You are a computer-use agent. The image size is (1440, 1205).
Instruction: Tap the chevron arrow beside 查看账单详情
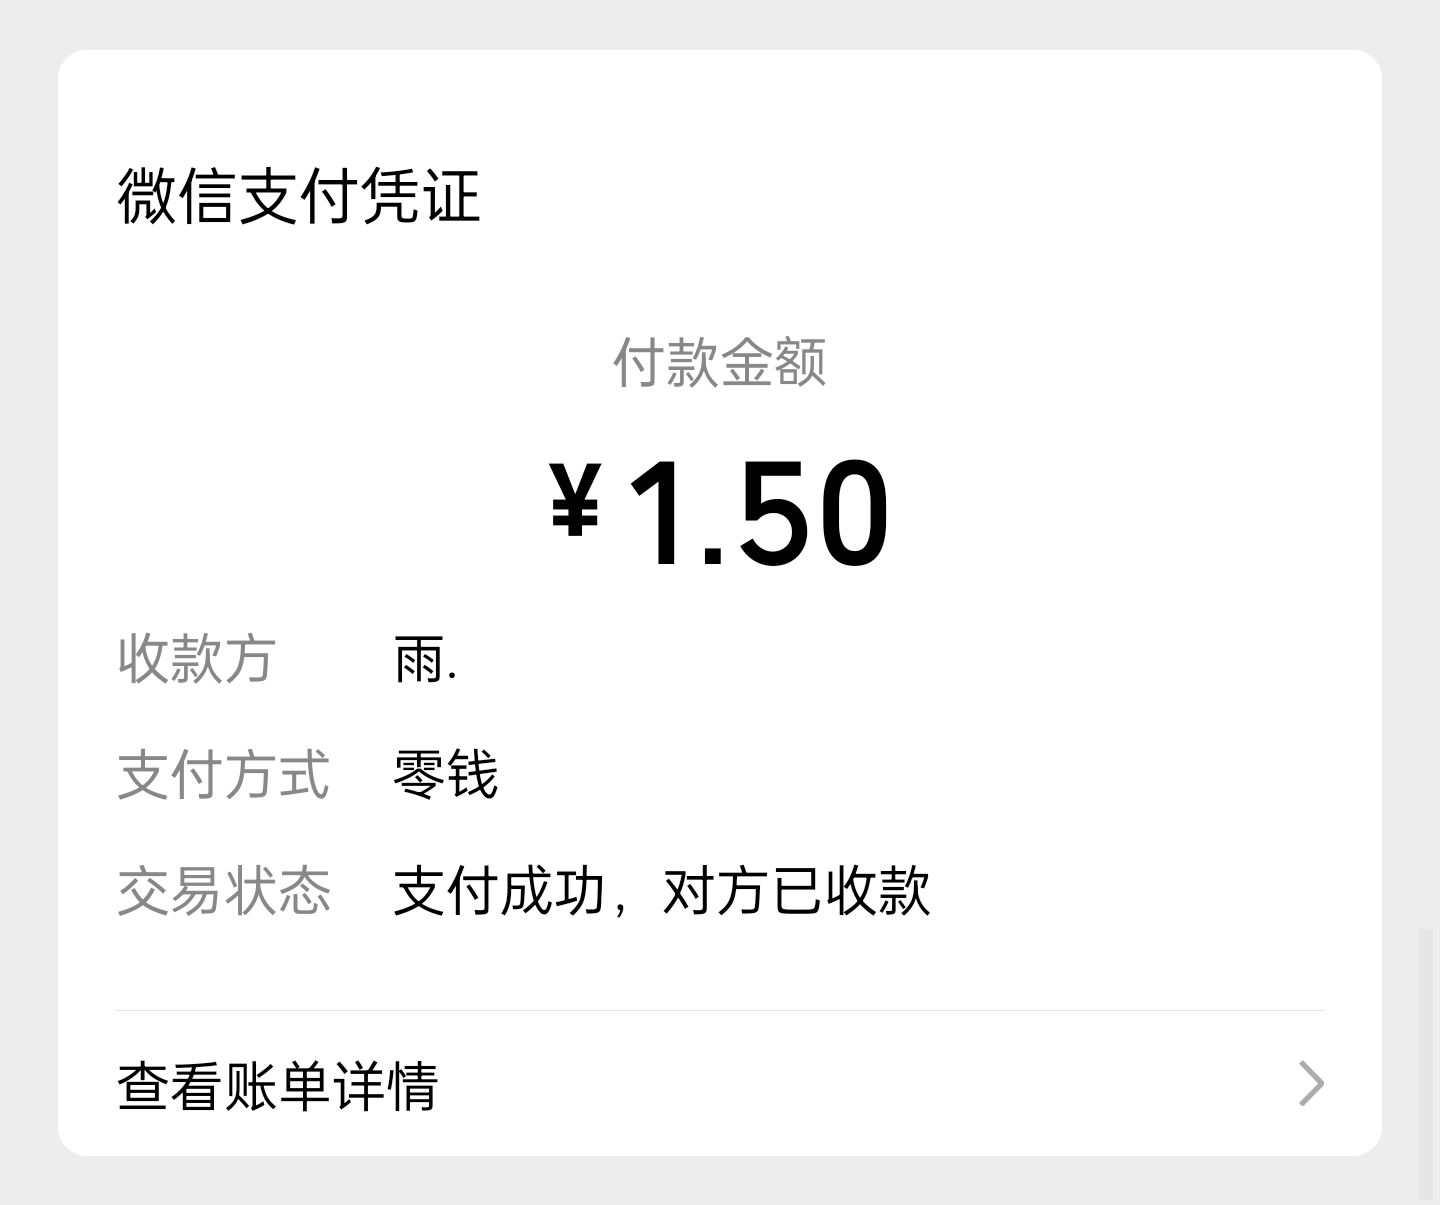[x=1311, y=1084]
